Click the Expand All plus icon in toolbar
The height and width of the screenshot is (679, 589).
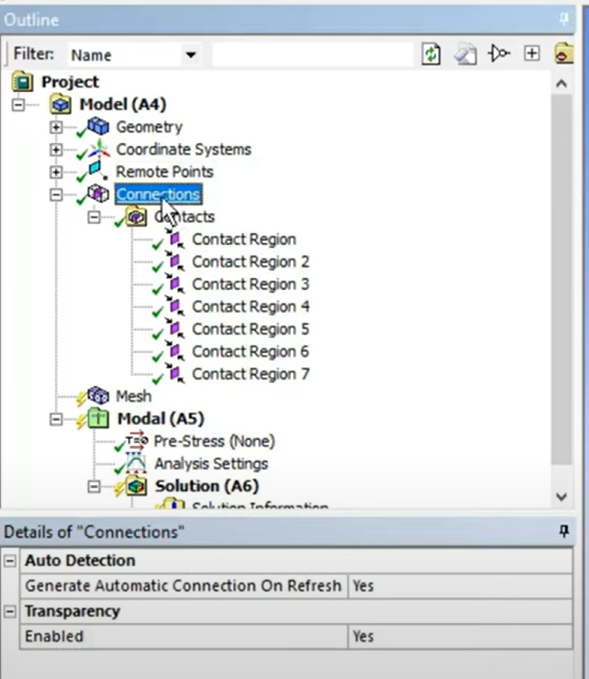(x=531, y=54)
